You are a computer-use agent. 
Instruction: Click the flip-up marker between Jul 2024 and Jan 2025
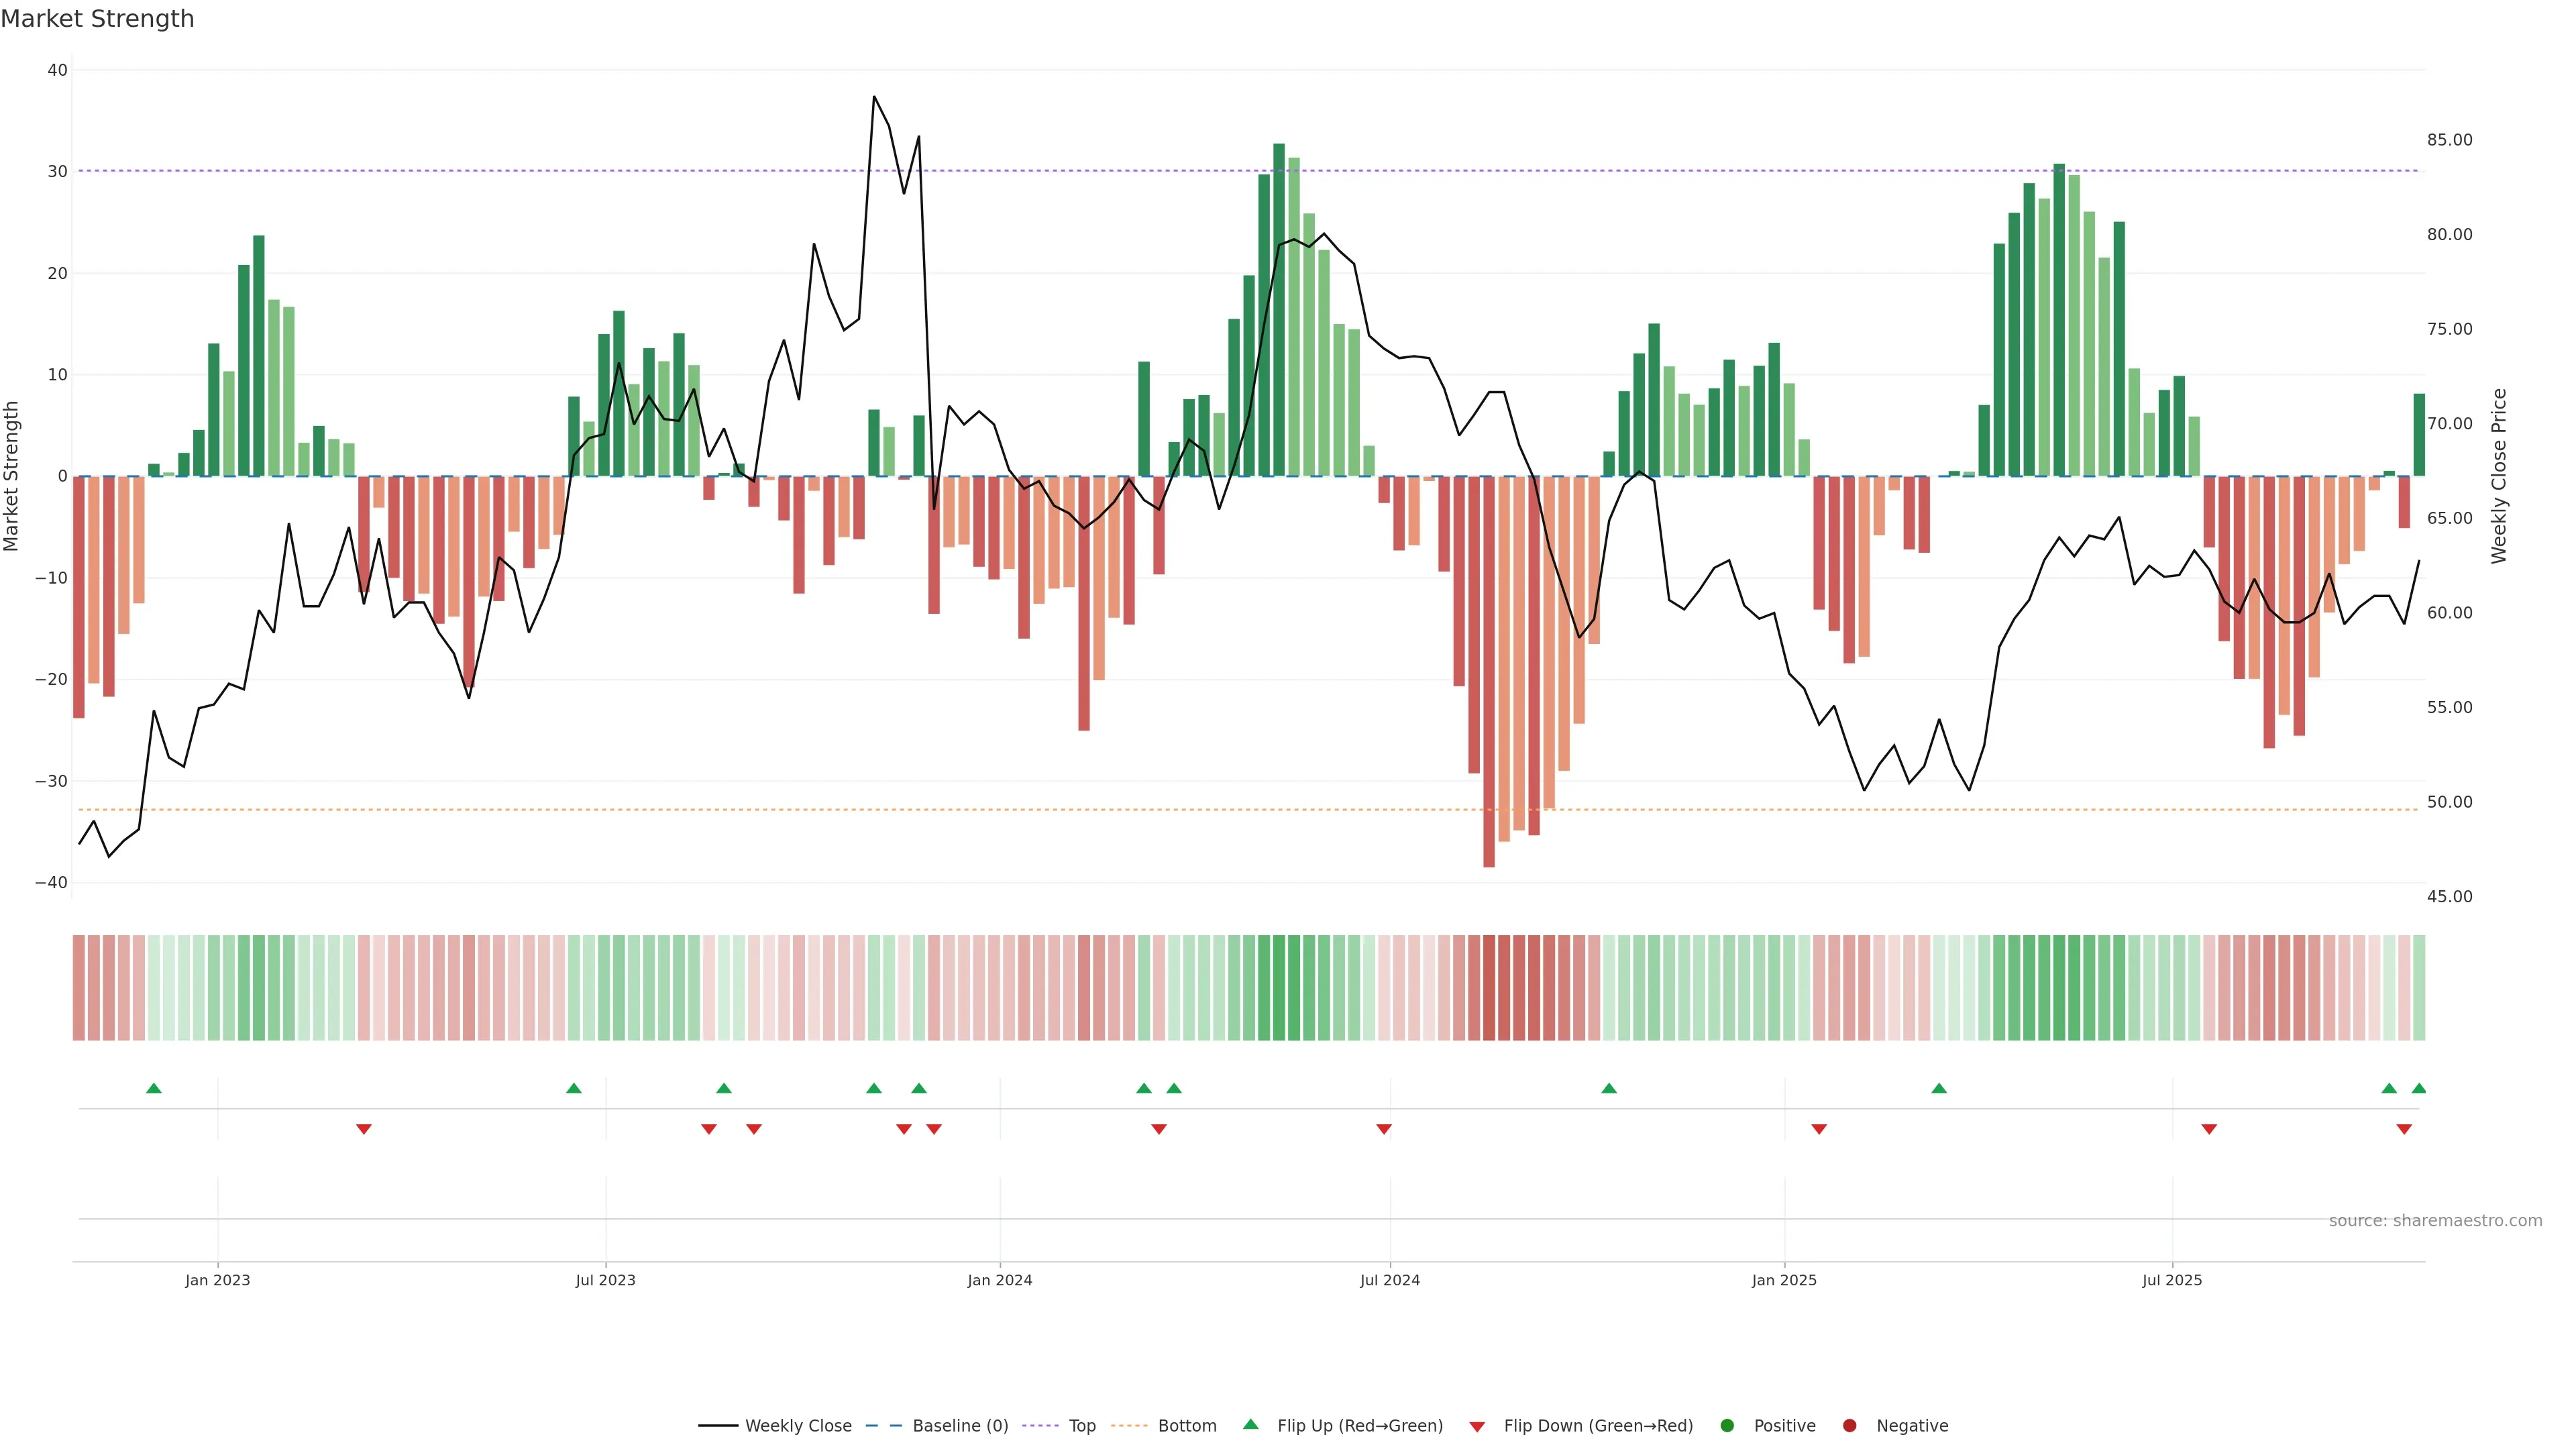click(x=1609, y=1088)
